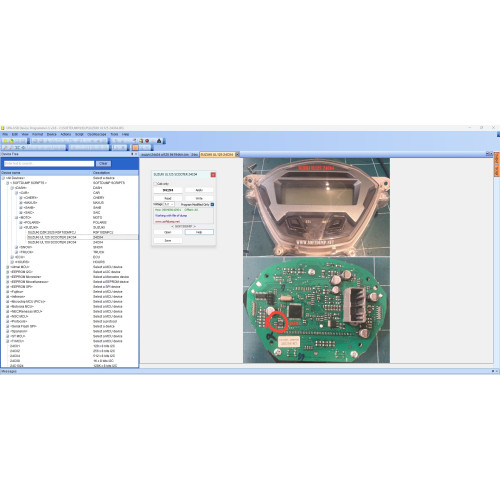The height and width of the screenshot is (500, 500).
Task: Click the Messages panel title bar
Action: pos(250,371)
